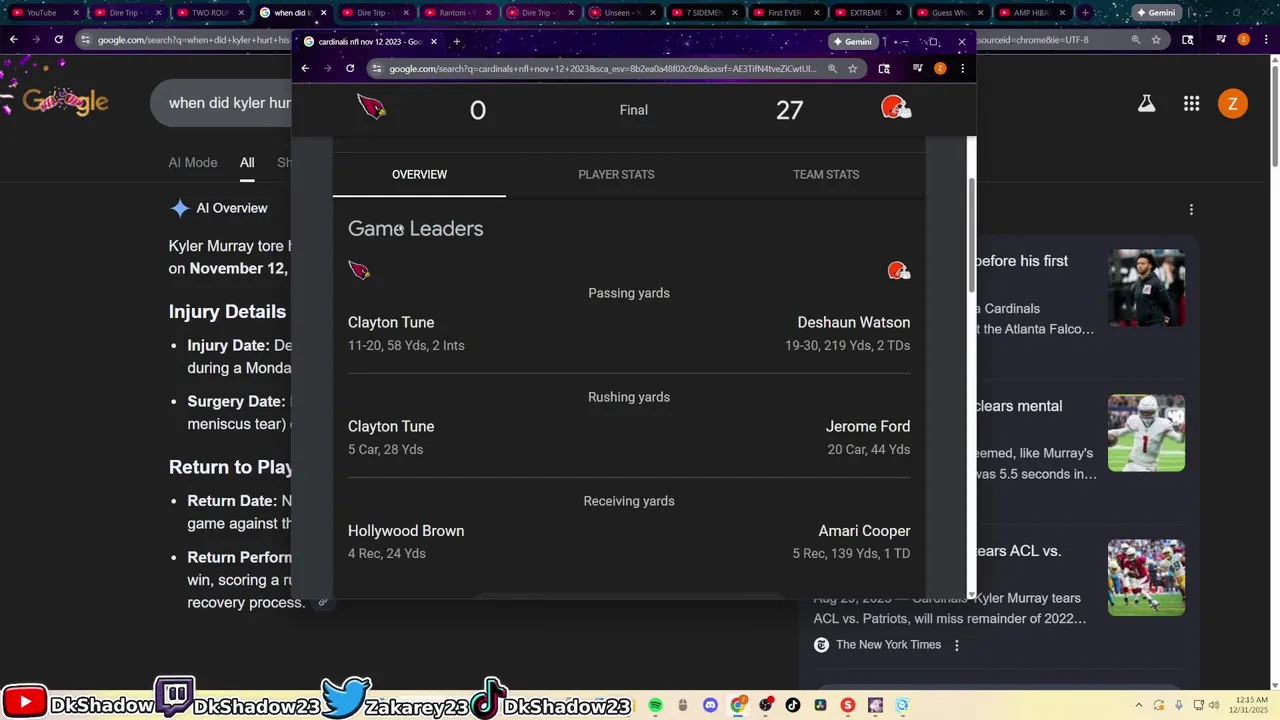The height and width of the screenshot is (720, 1280).
Task: Select the OVERVIEW tab
Action: (x=419, y=174)
